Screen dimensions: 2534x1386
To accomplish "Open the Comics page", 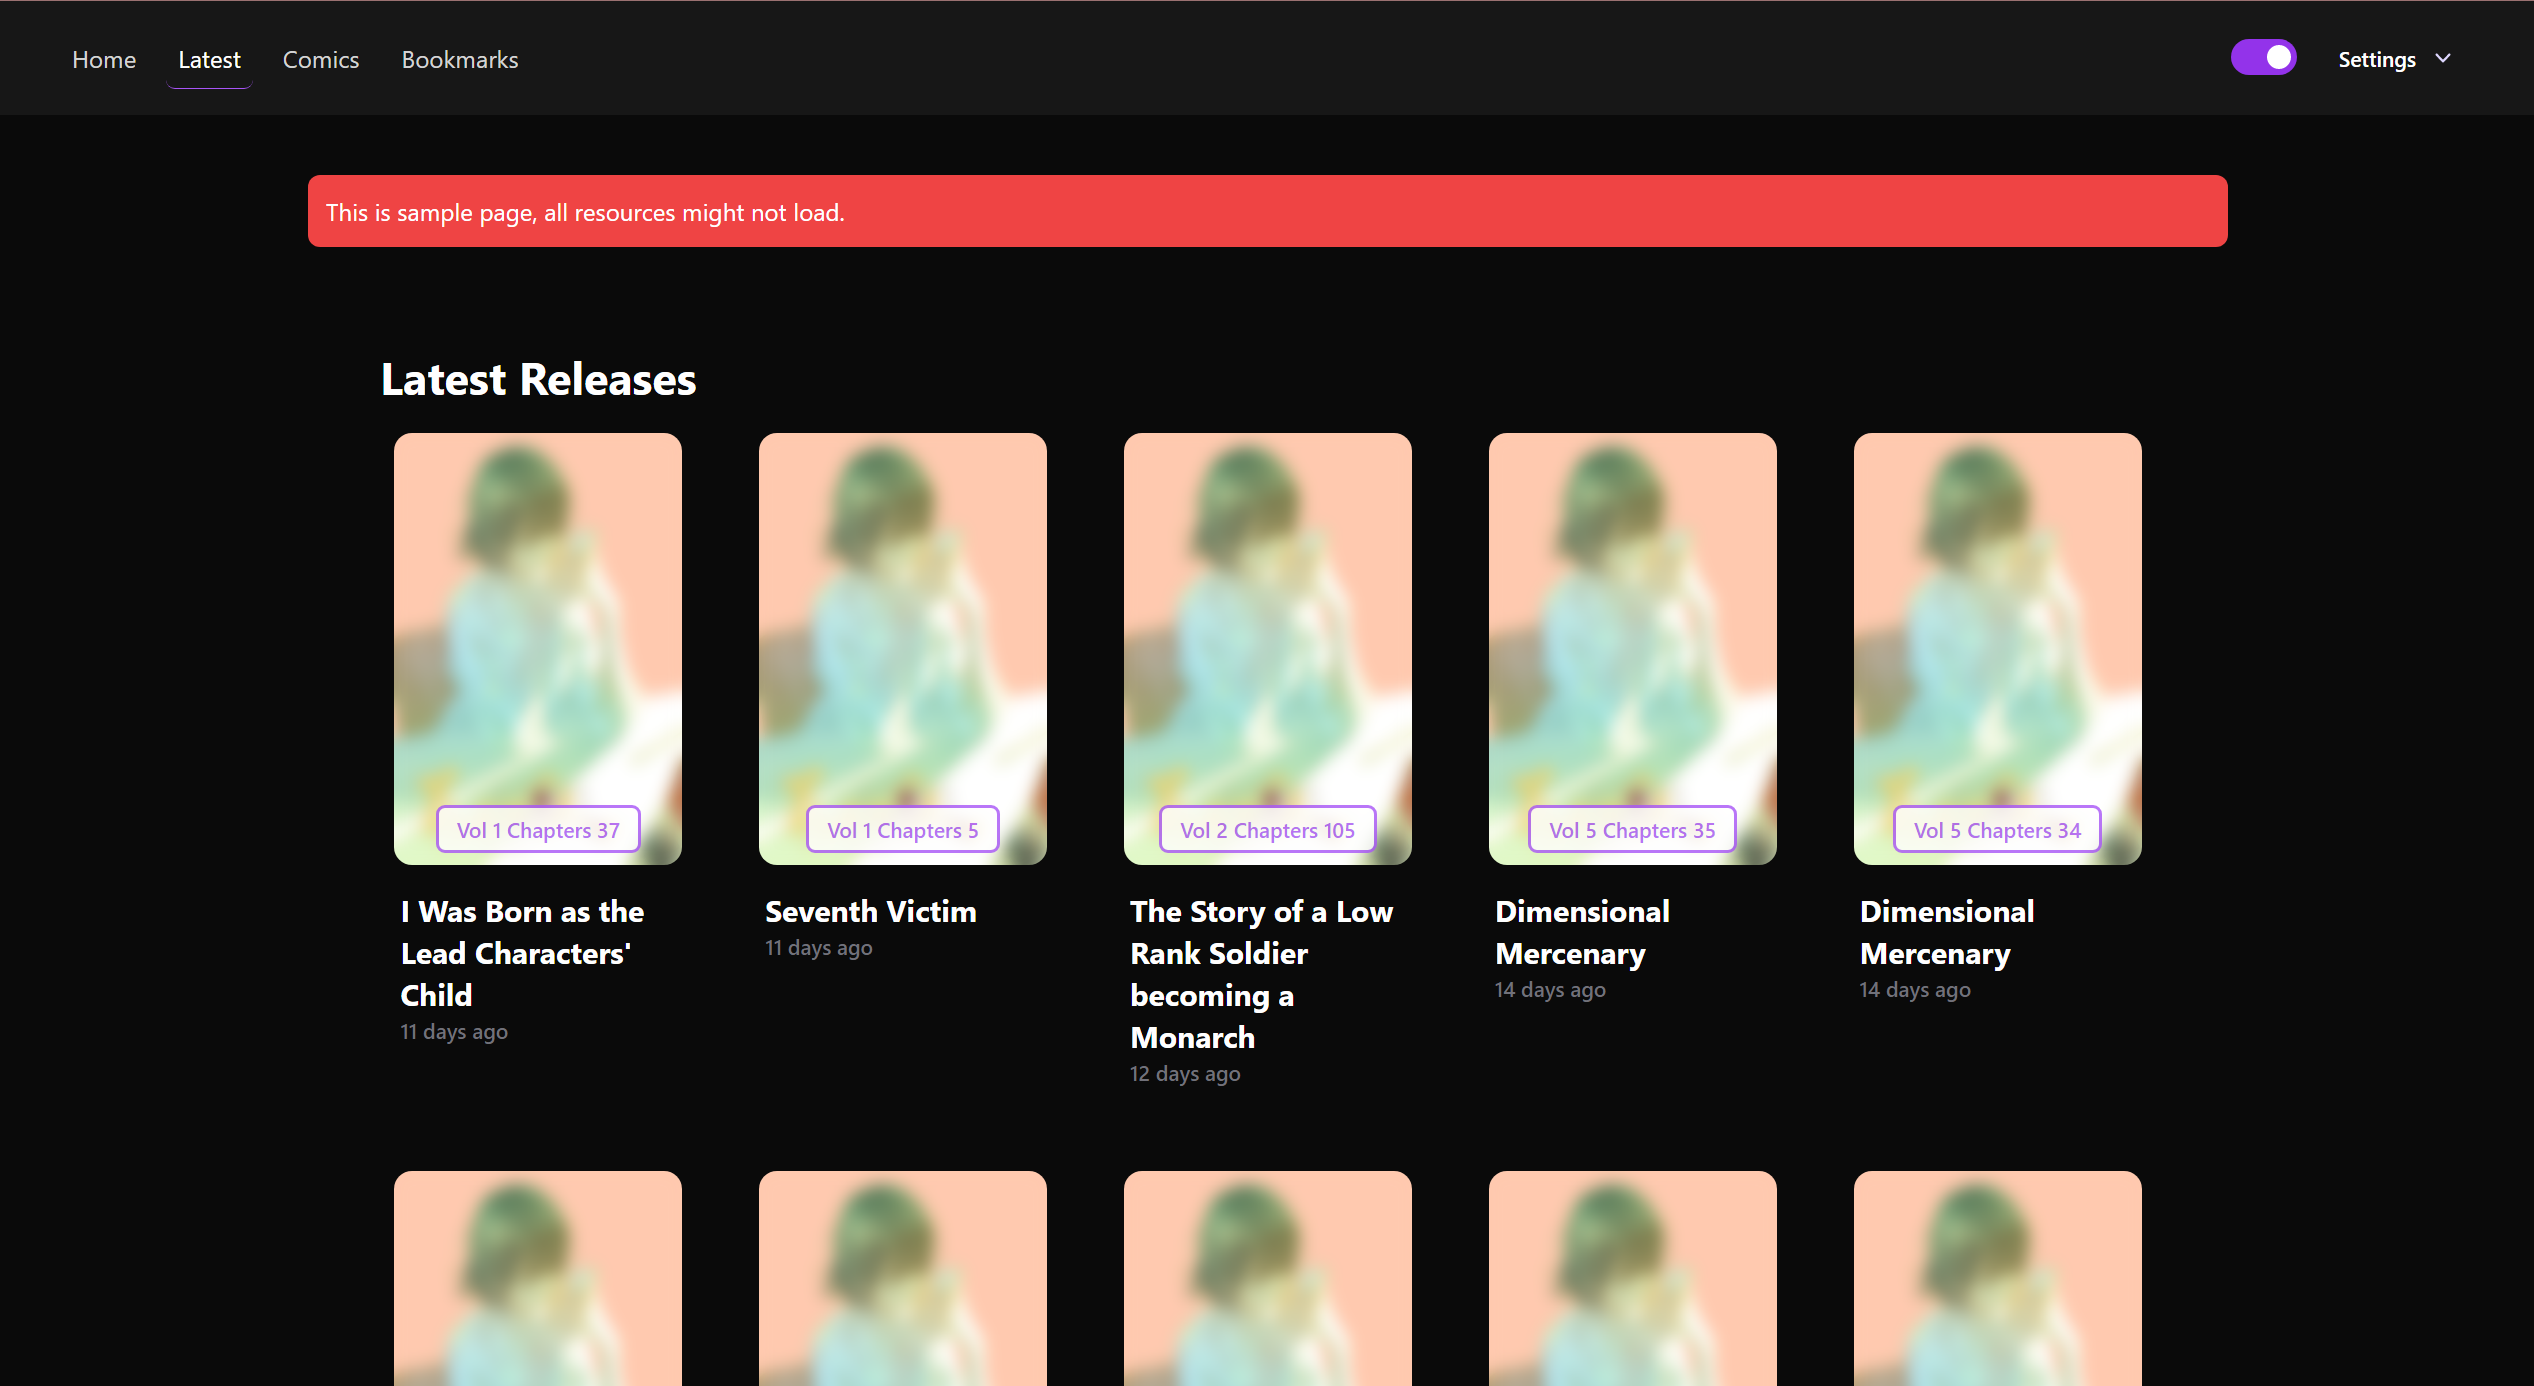I will [x=320, y=60].
